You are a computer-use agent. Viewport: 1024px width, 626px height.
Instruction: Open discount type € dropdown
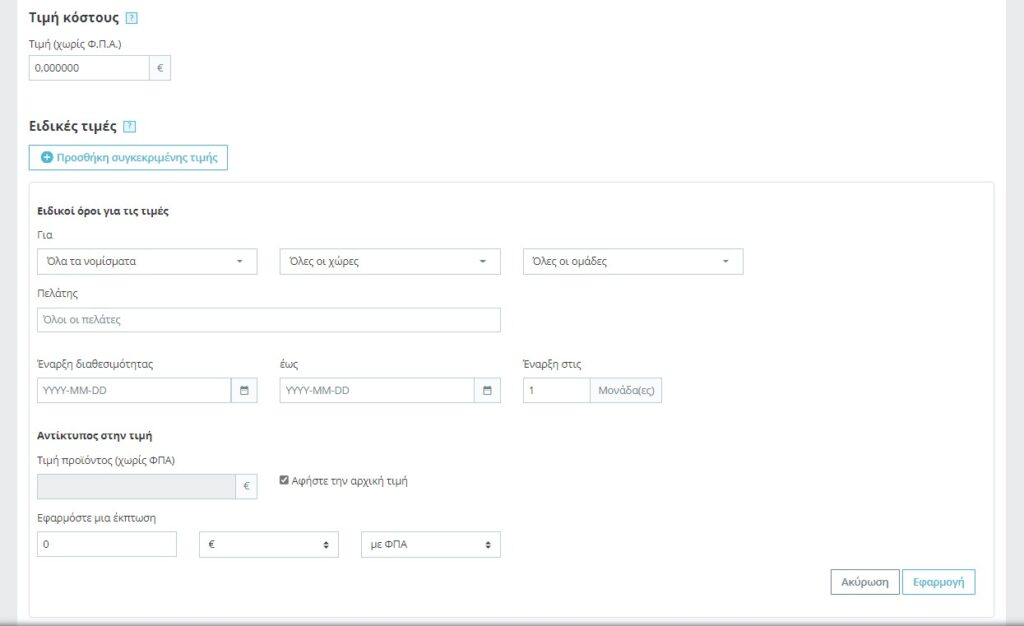click(x=269, y=544)
